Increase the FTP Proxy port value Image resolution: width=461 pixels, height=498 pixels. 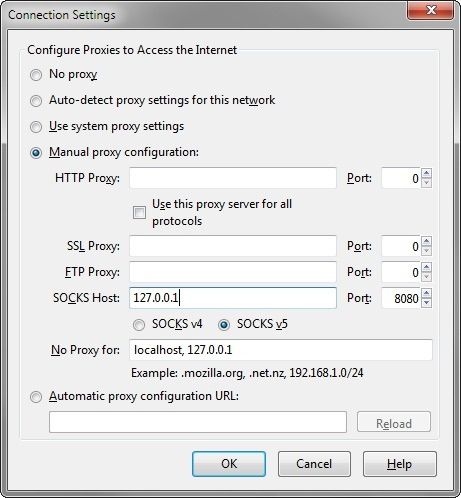point(426,267)
